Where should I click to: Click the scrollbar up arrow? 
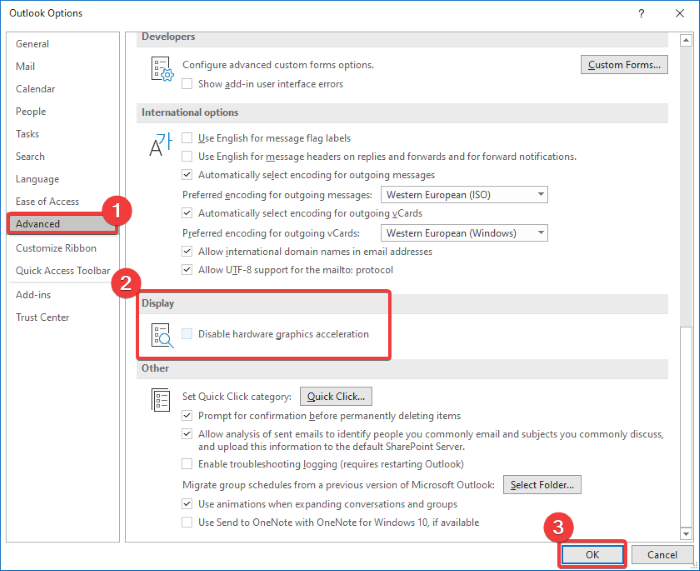tap(686, 41)
